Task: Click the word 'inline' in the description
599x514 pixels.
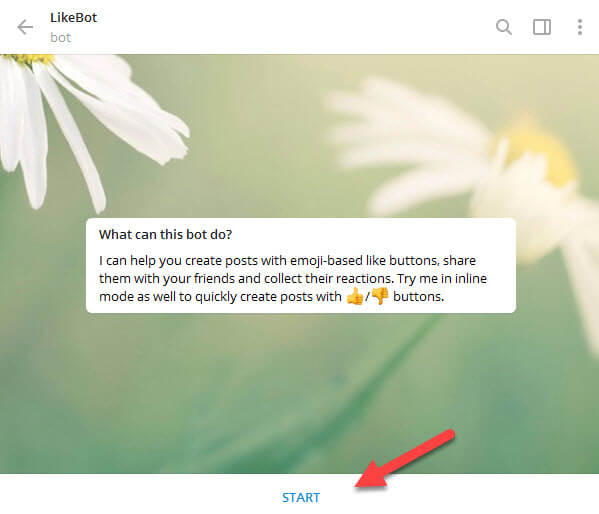Action: point(470,278)
